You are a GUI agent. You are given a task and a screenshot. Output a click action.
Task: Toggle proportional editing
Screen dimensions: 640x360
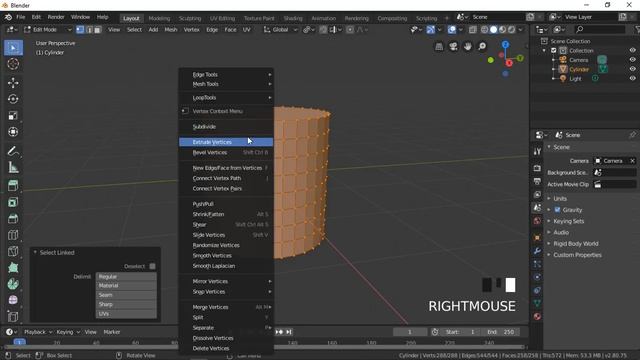(350, 30)
